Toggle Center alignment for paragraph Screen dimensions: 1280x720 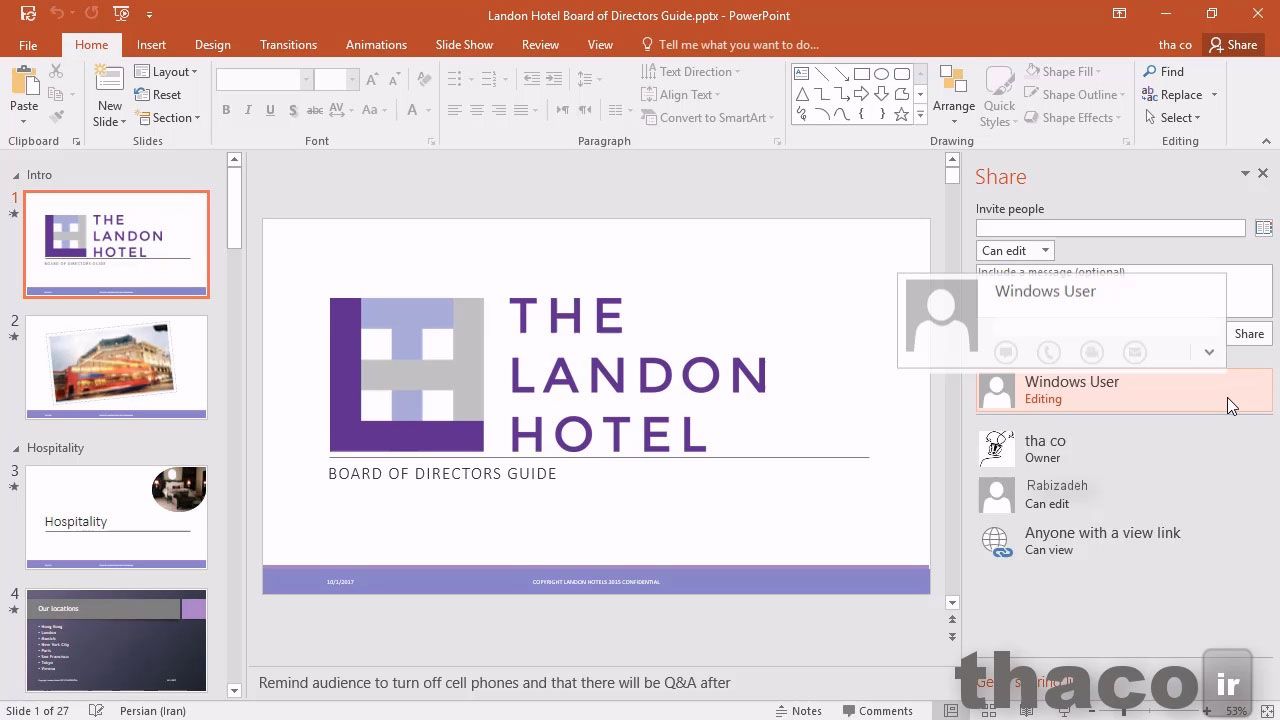point(476,110)
